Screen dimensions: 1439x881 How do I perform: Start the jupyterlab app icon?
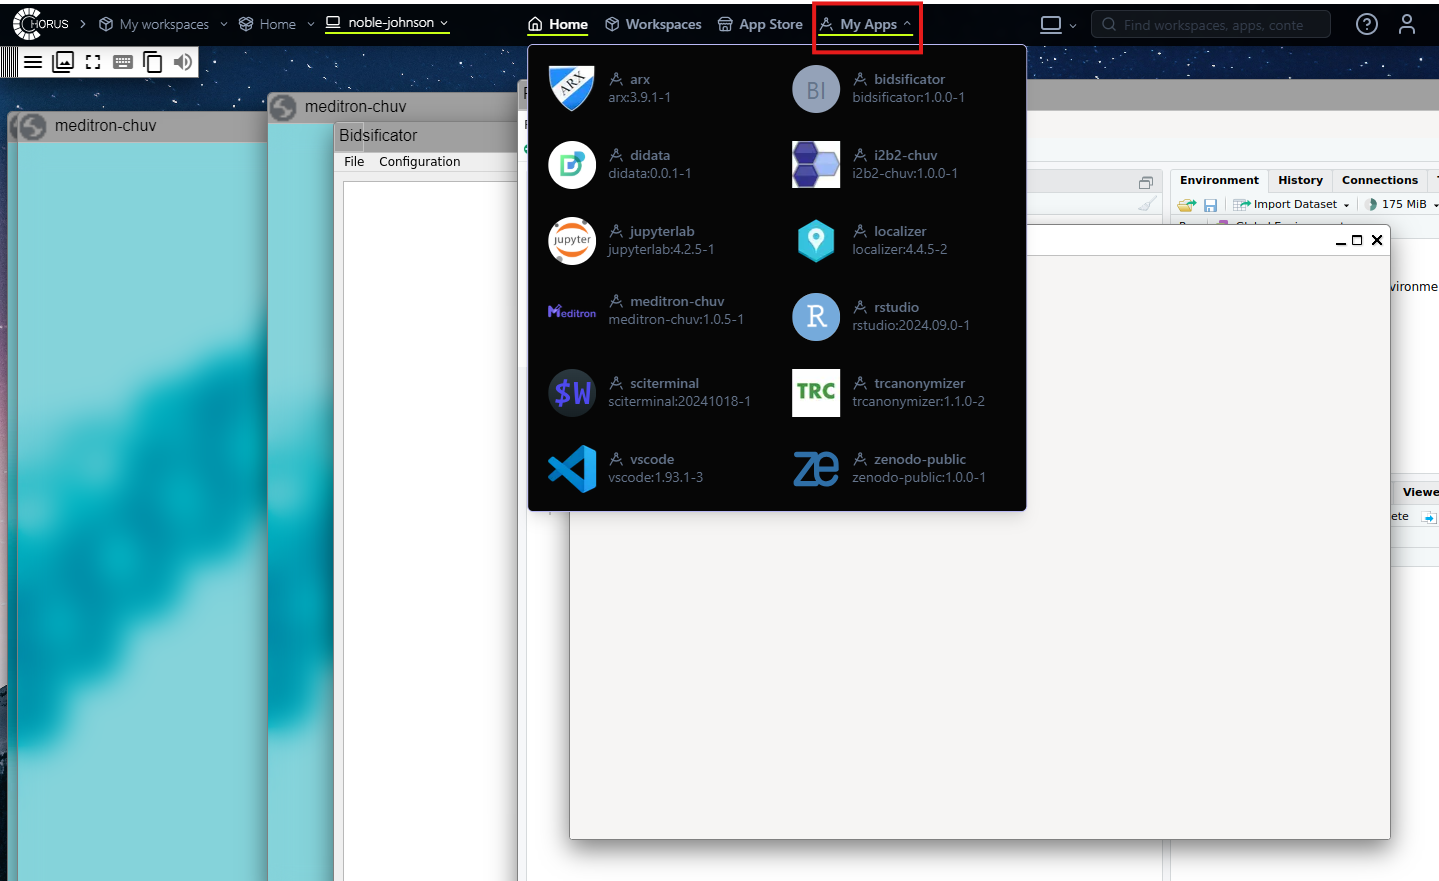point(572,241)
